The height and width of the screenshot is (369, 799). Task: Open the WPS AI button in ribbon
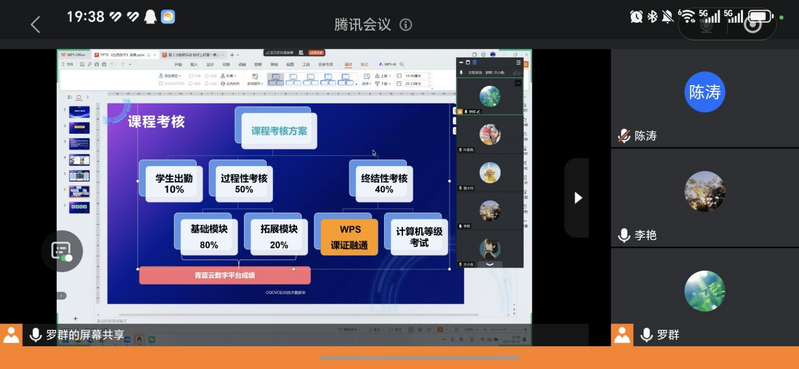387,64
